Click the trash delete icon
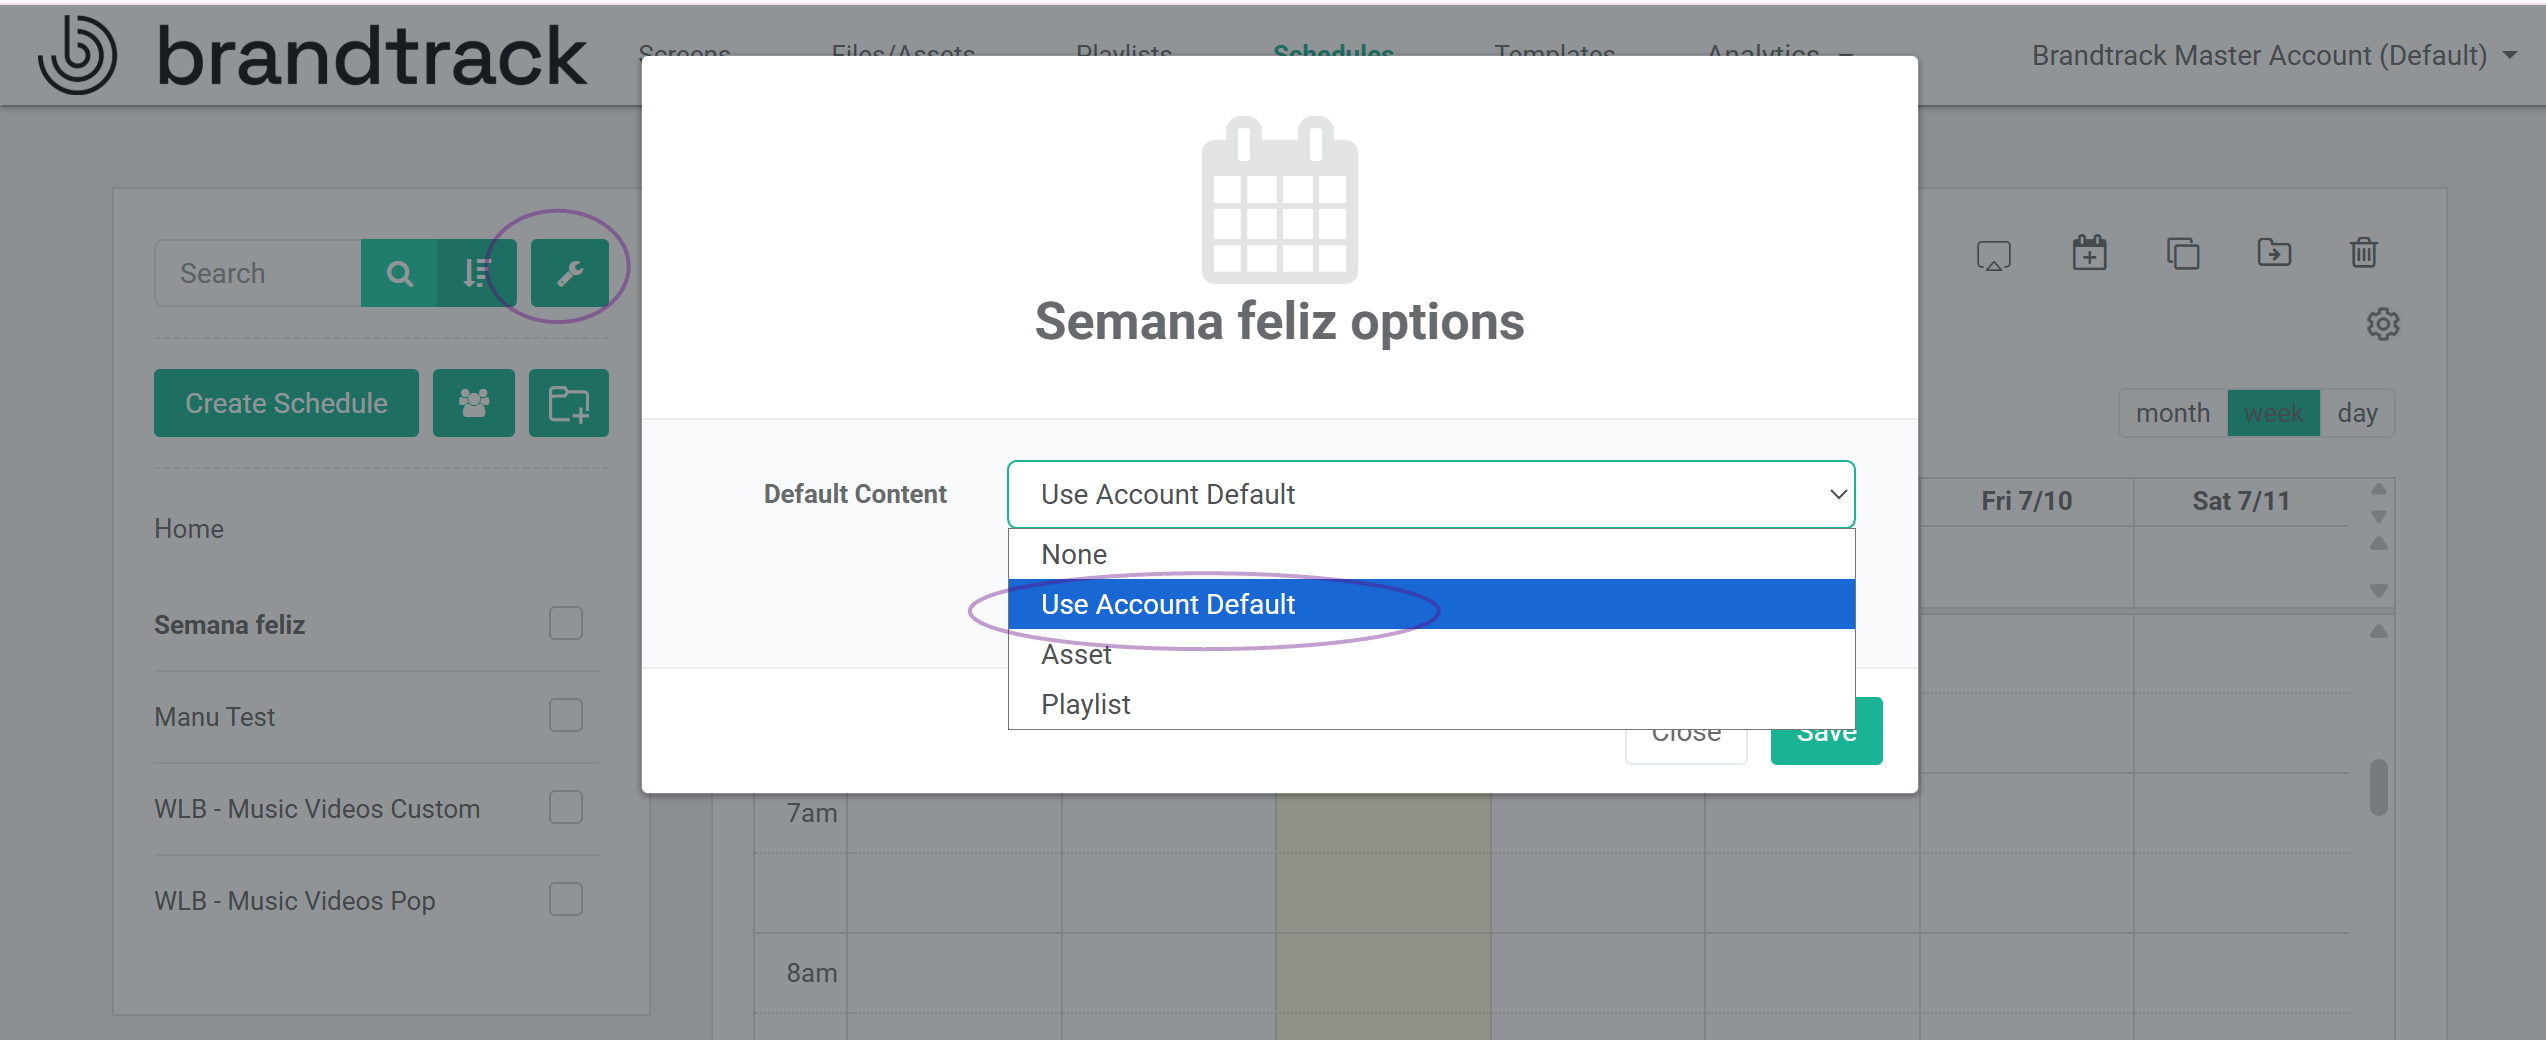The image size is (2546, 1040). coord(2364,253)
